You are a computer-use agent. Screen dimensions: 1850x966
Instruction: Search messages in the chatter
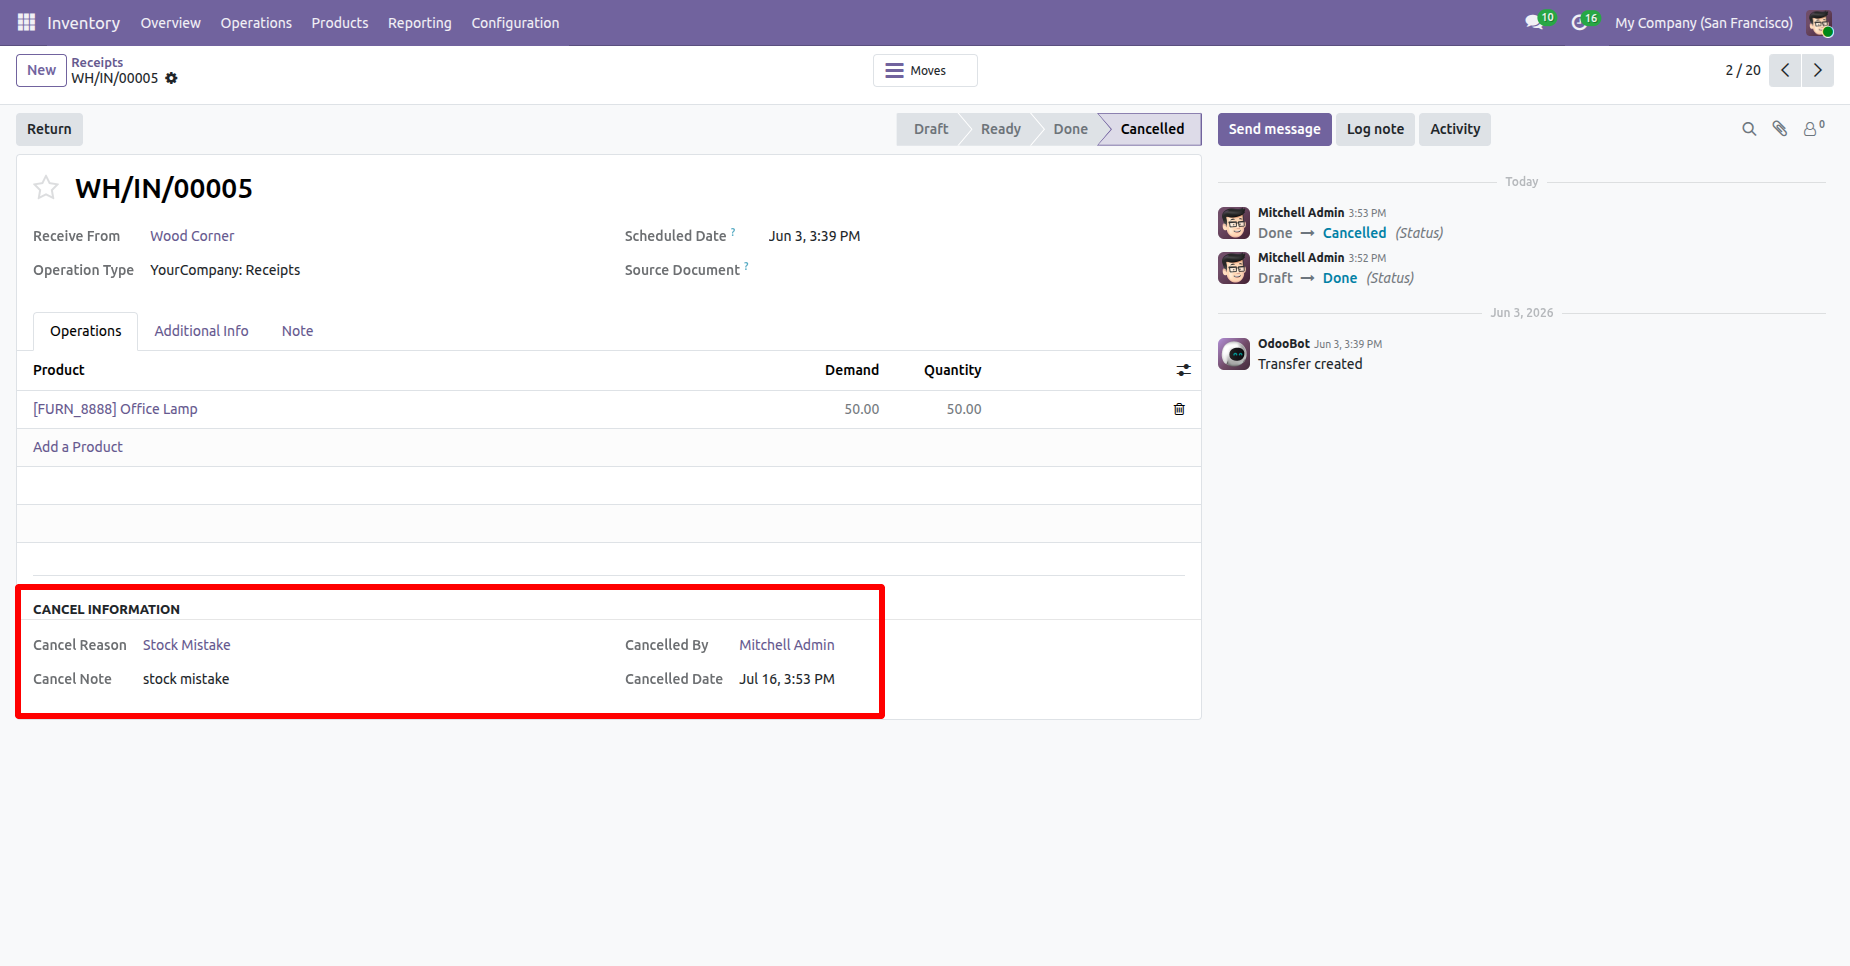(x=1749, y=129)
